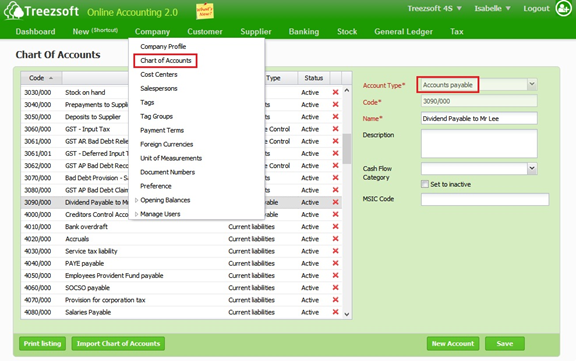Delete the Accruals account row
The height and width of the screenshot is (361, 576).
point(335,239)
